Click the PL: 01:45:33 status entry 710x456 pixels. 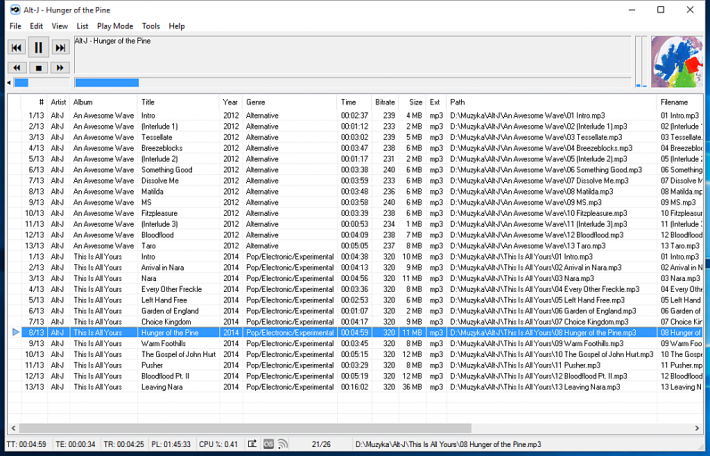point(171,444)
